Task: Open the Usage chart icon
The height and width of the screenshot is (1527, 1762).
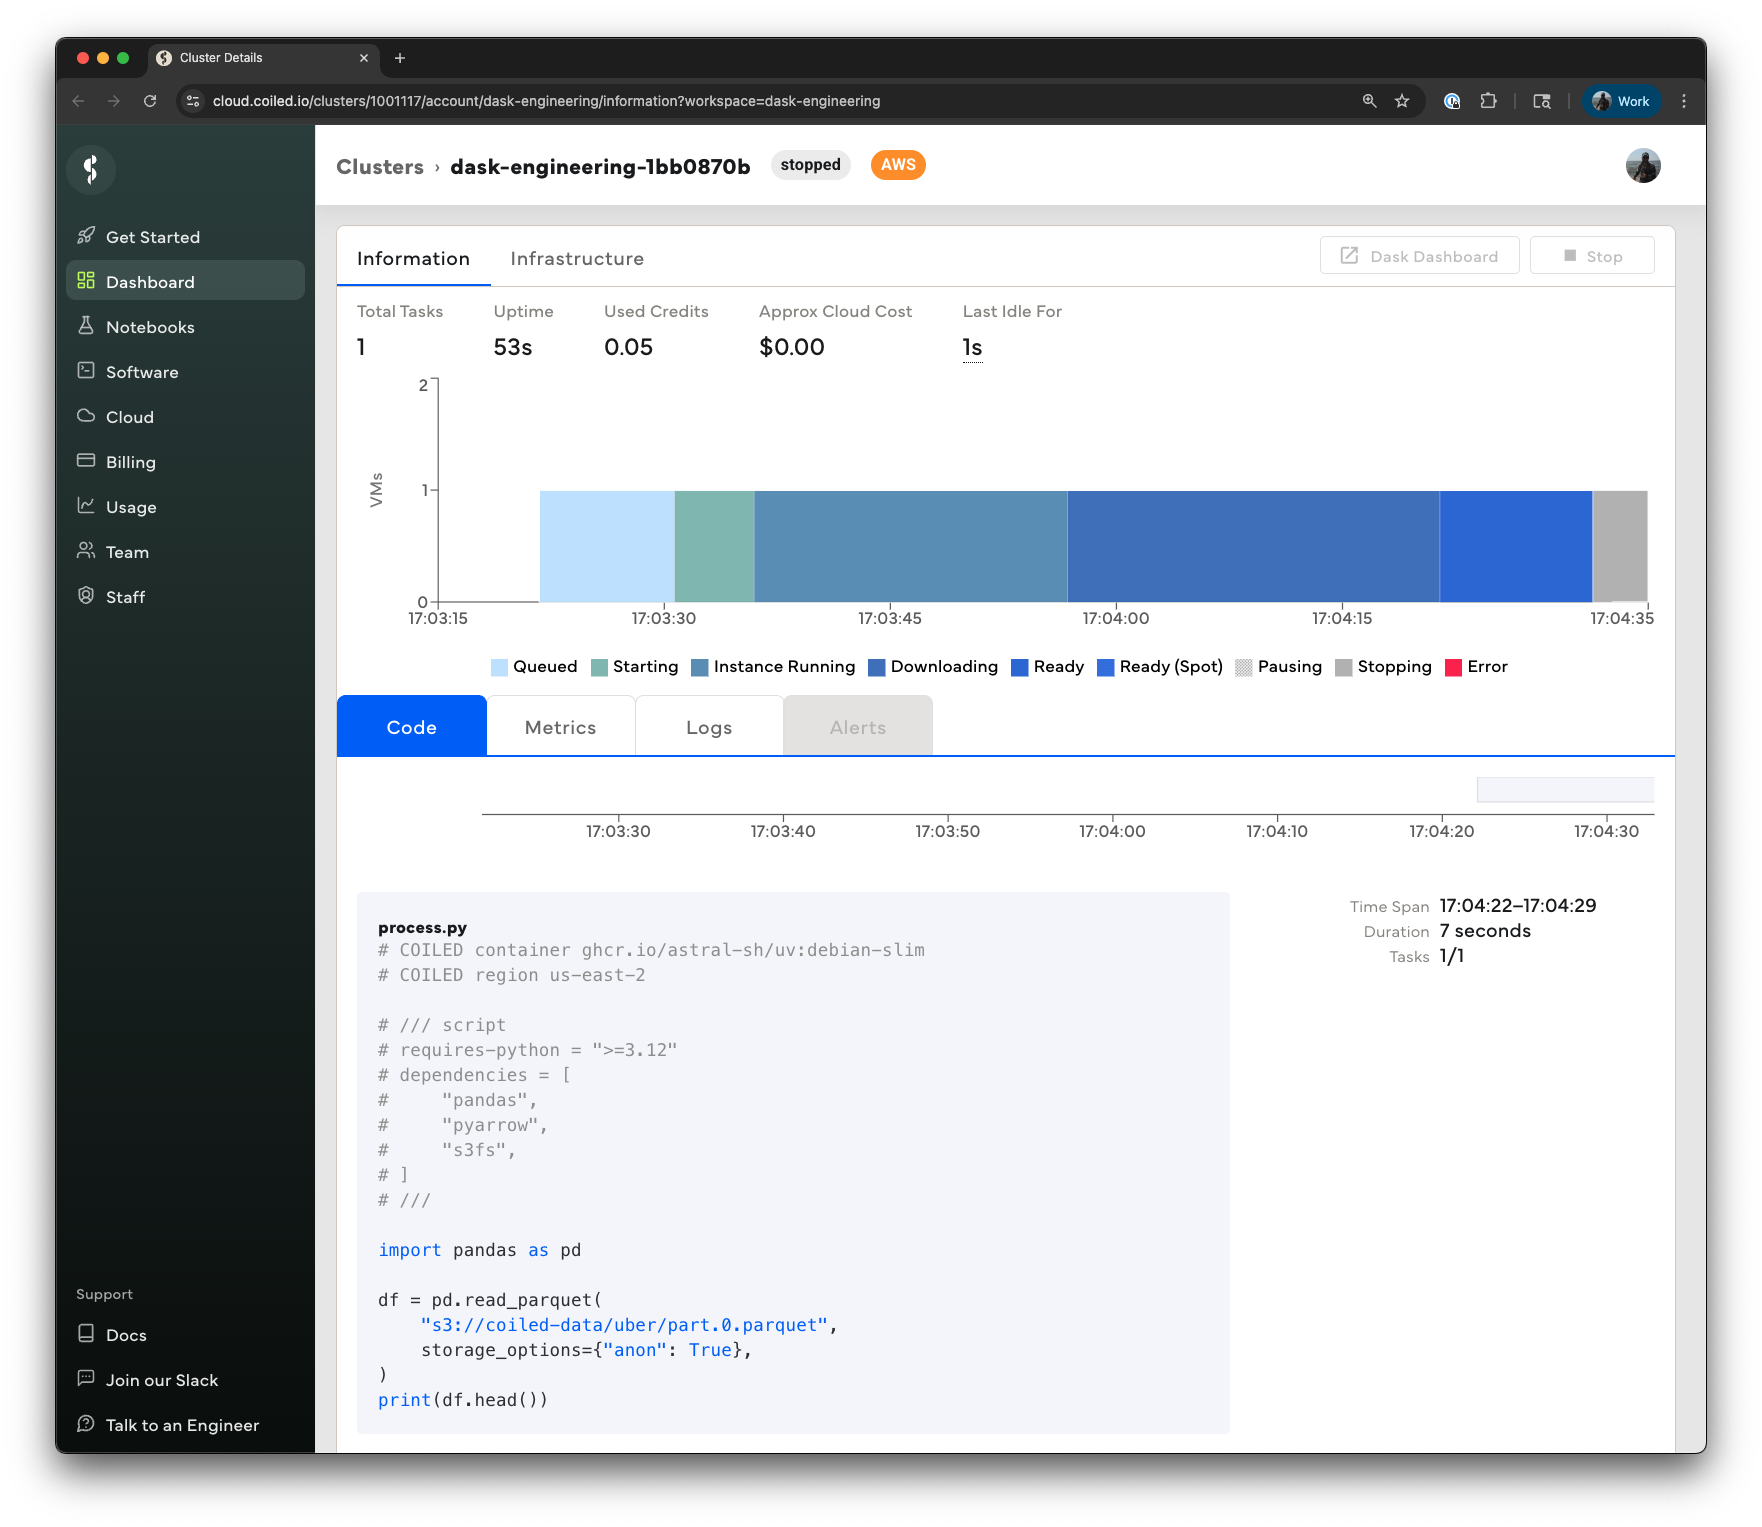Action: coord(87,506)
